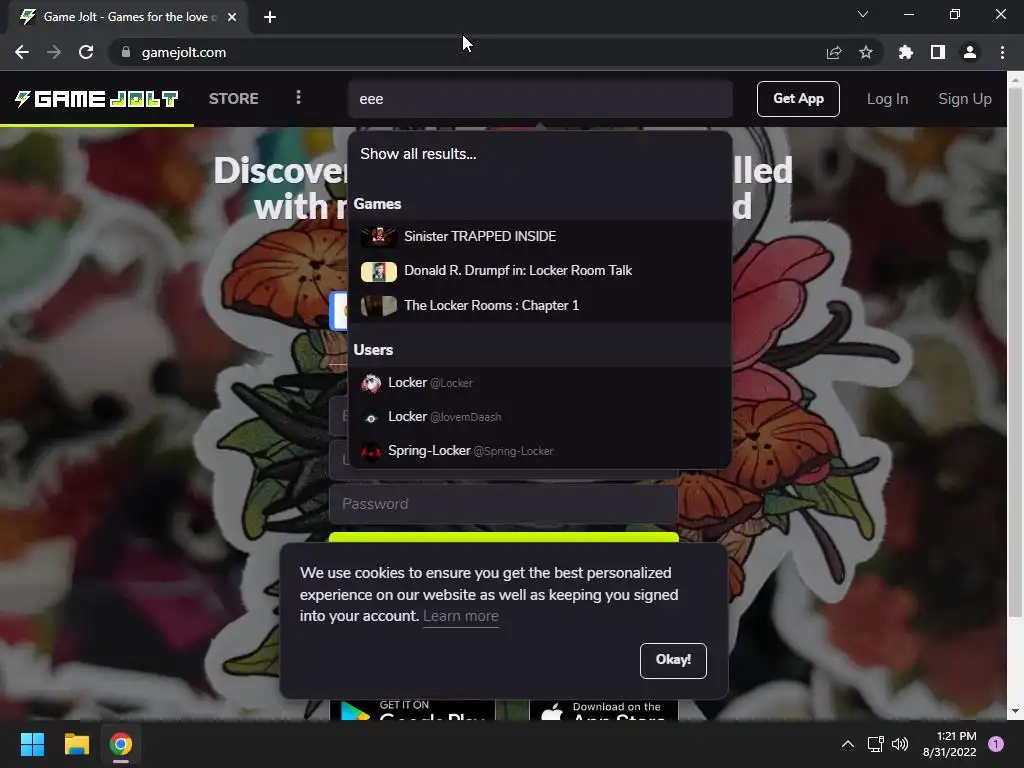
Task: Click the avatar of user @Locker
Action: coord(371,383)
